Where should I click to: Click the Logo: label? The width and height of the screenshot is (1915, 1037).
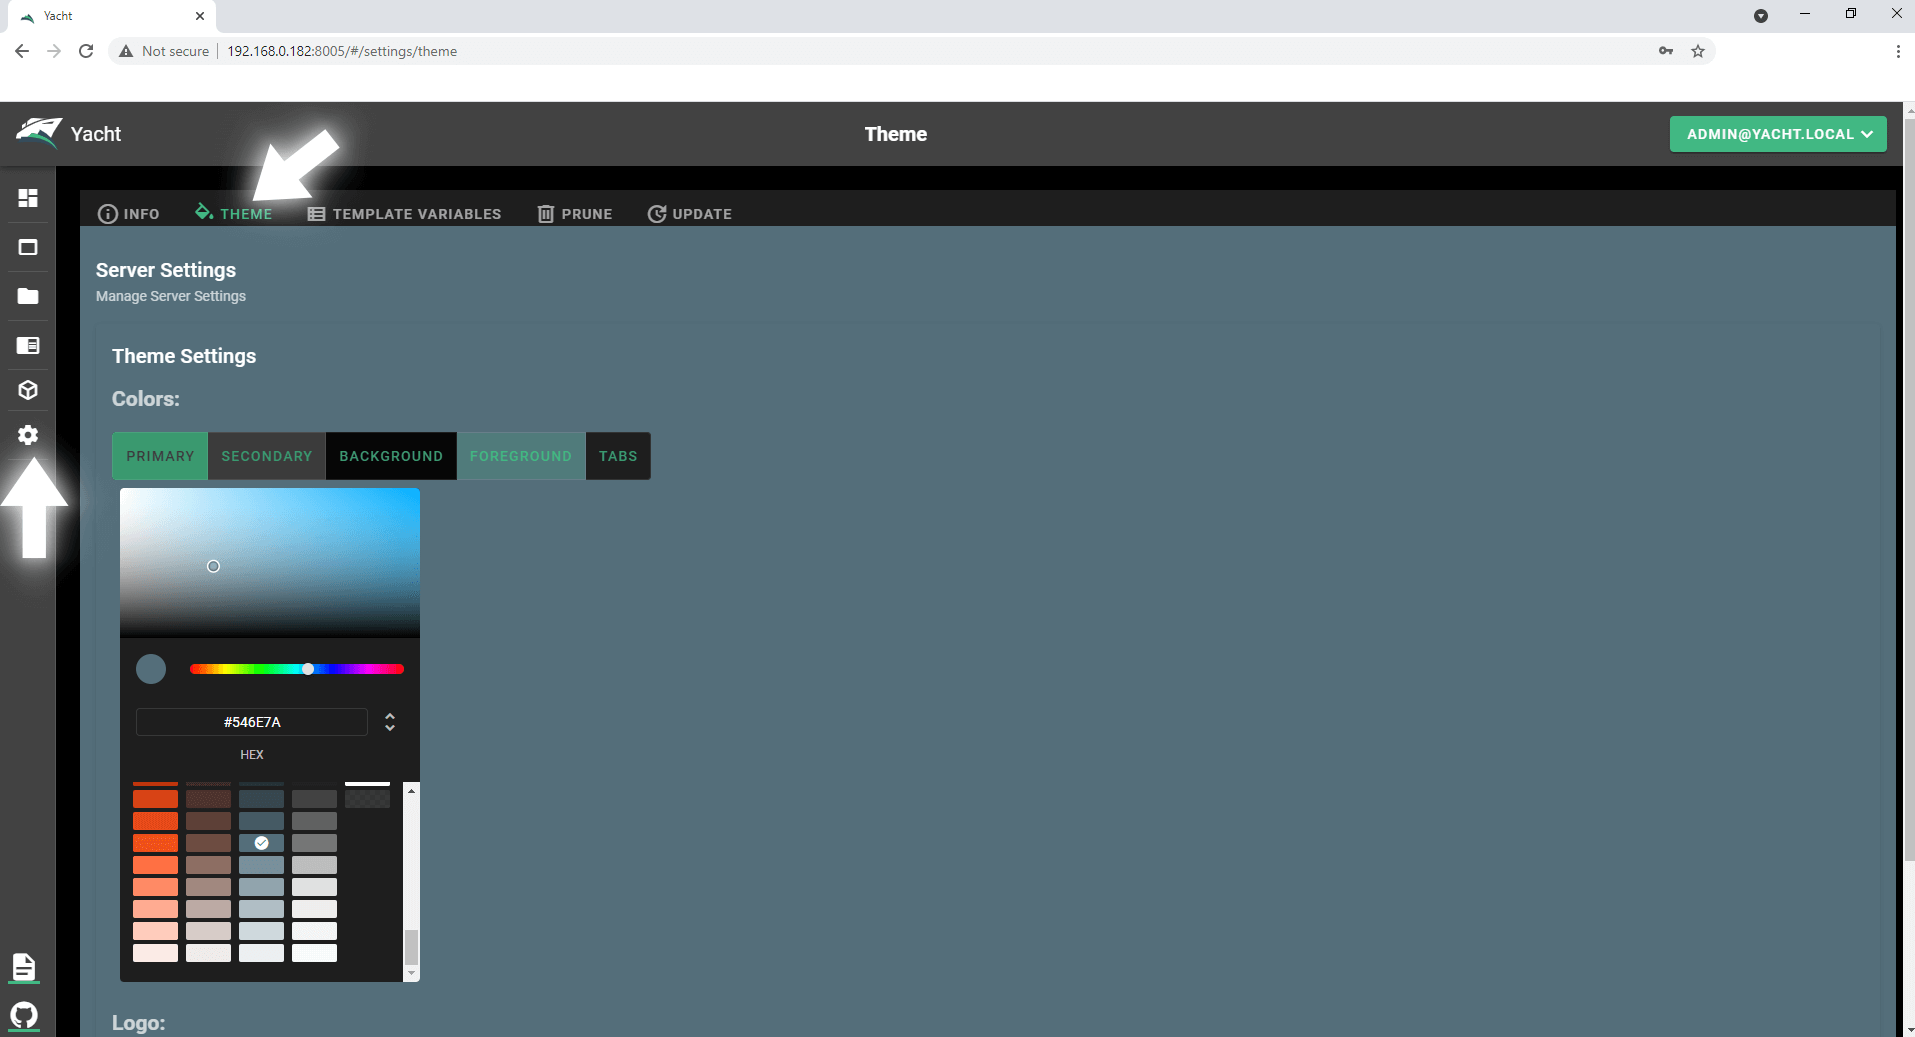coord(138,1023)
